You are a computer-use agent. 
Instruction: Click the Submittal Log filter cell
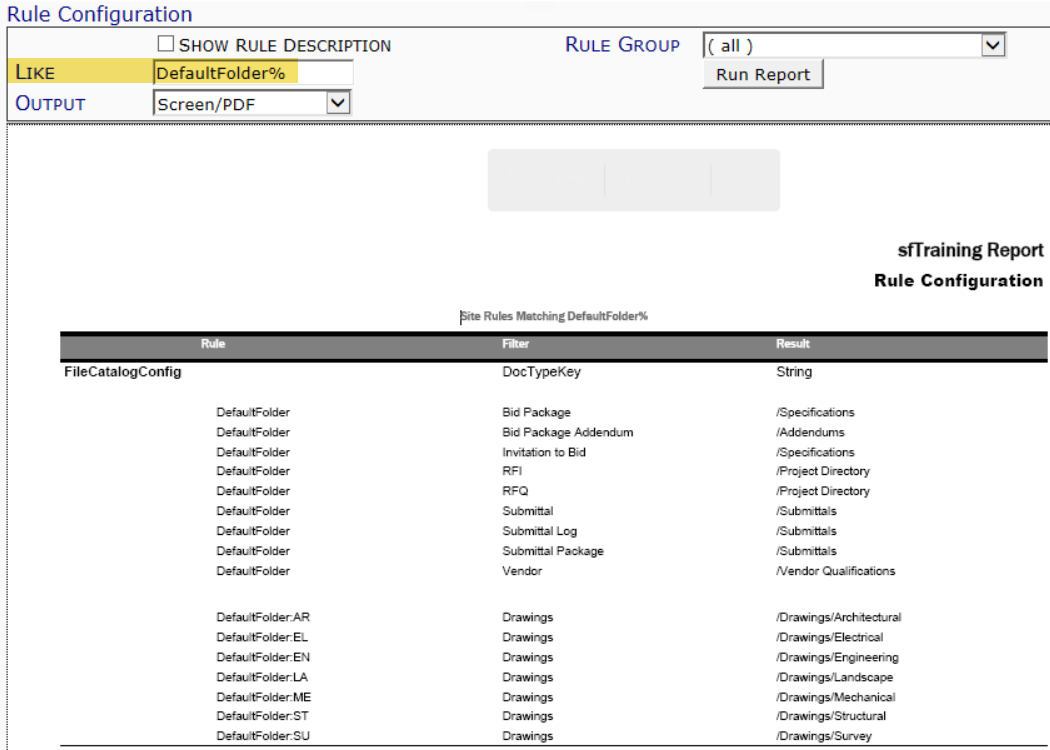click(x=540, y=531)
